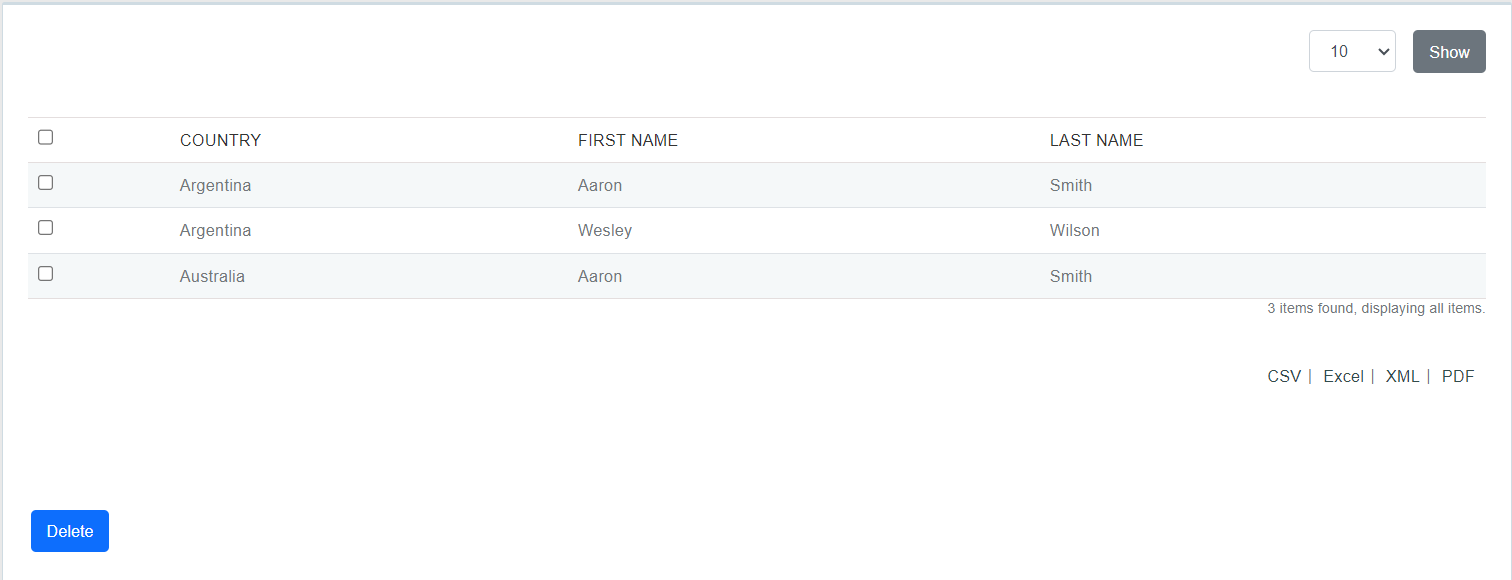1512x580 pixels.
Task: Click the '3 items found' status text
Action: pos(1376,309)
